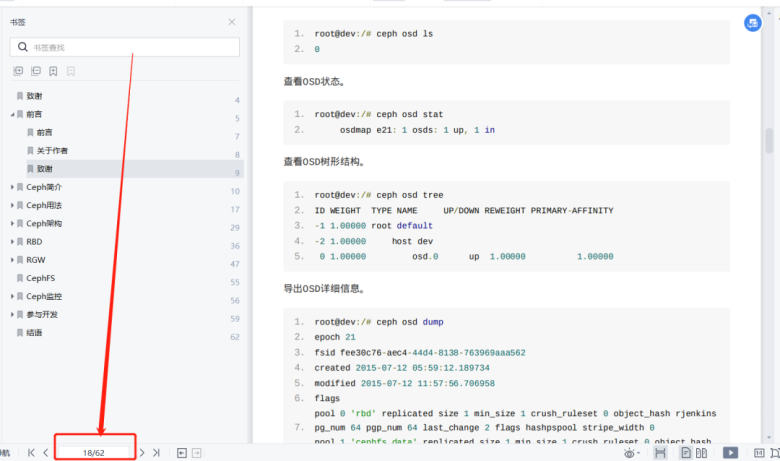Screen dimensions: 780x461
Task: Click the vertical scrollbar thumb of the document
Action: click(769, 141)
